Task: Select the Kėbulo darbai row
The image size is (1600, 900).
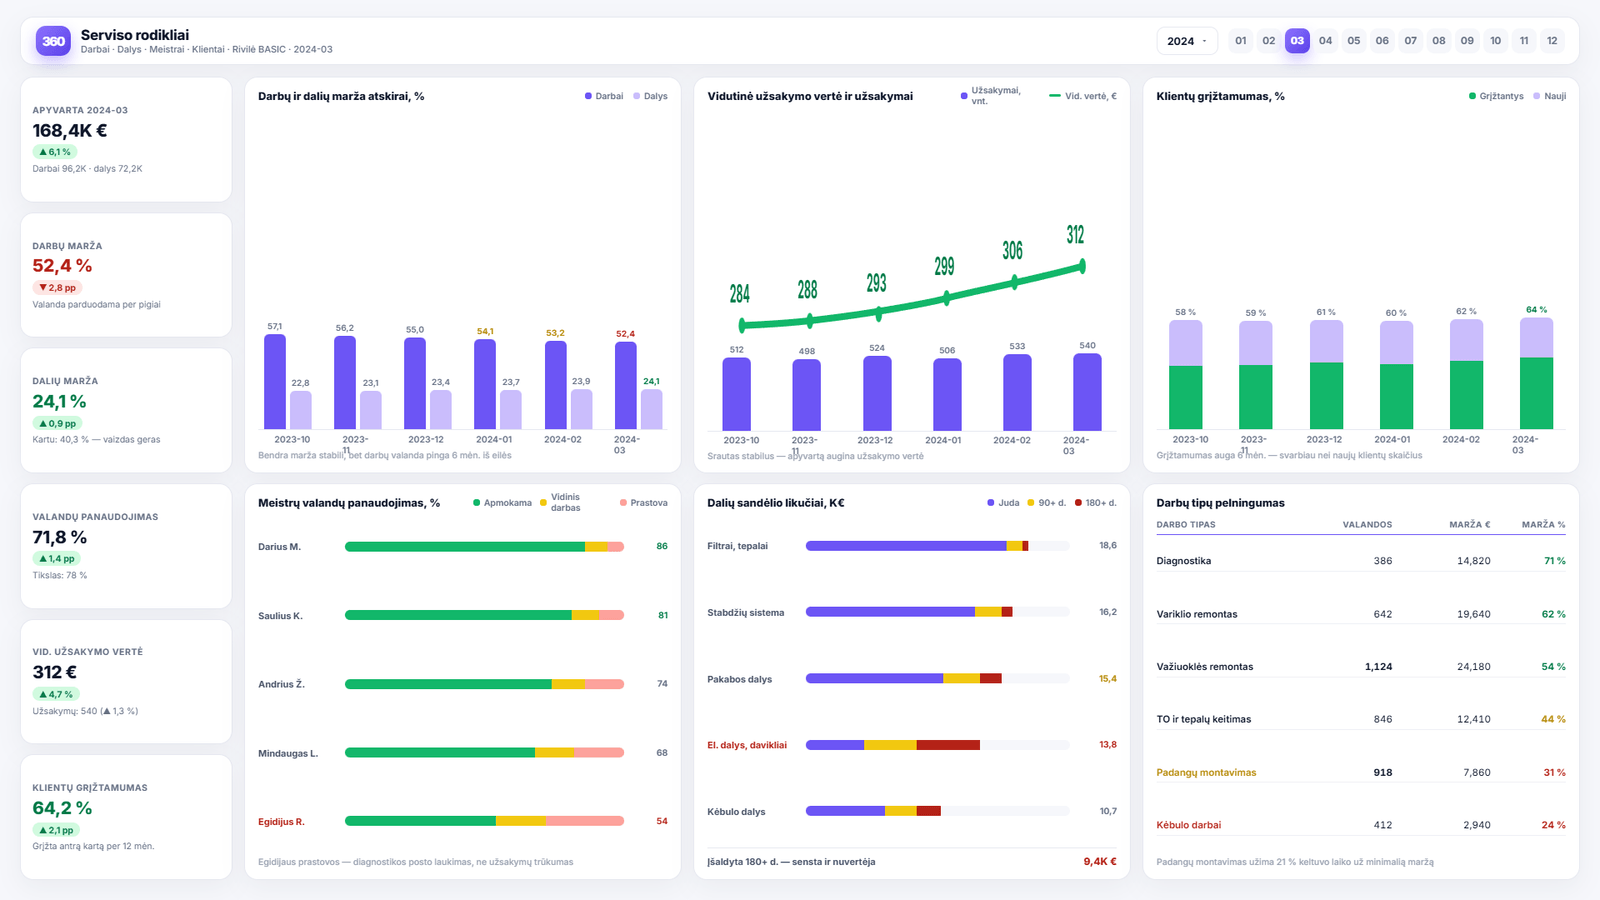Action: (x=1361, y=825)
